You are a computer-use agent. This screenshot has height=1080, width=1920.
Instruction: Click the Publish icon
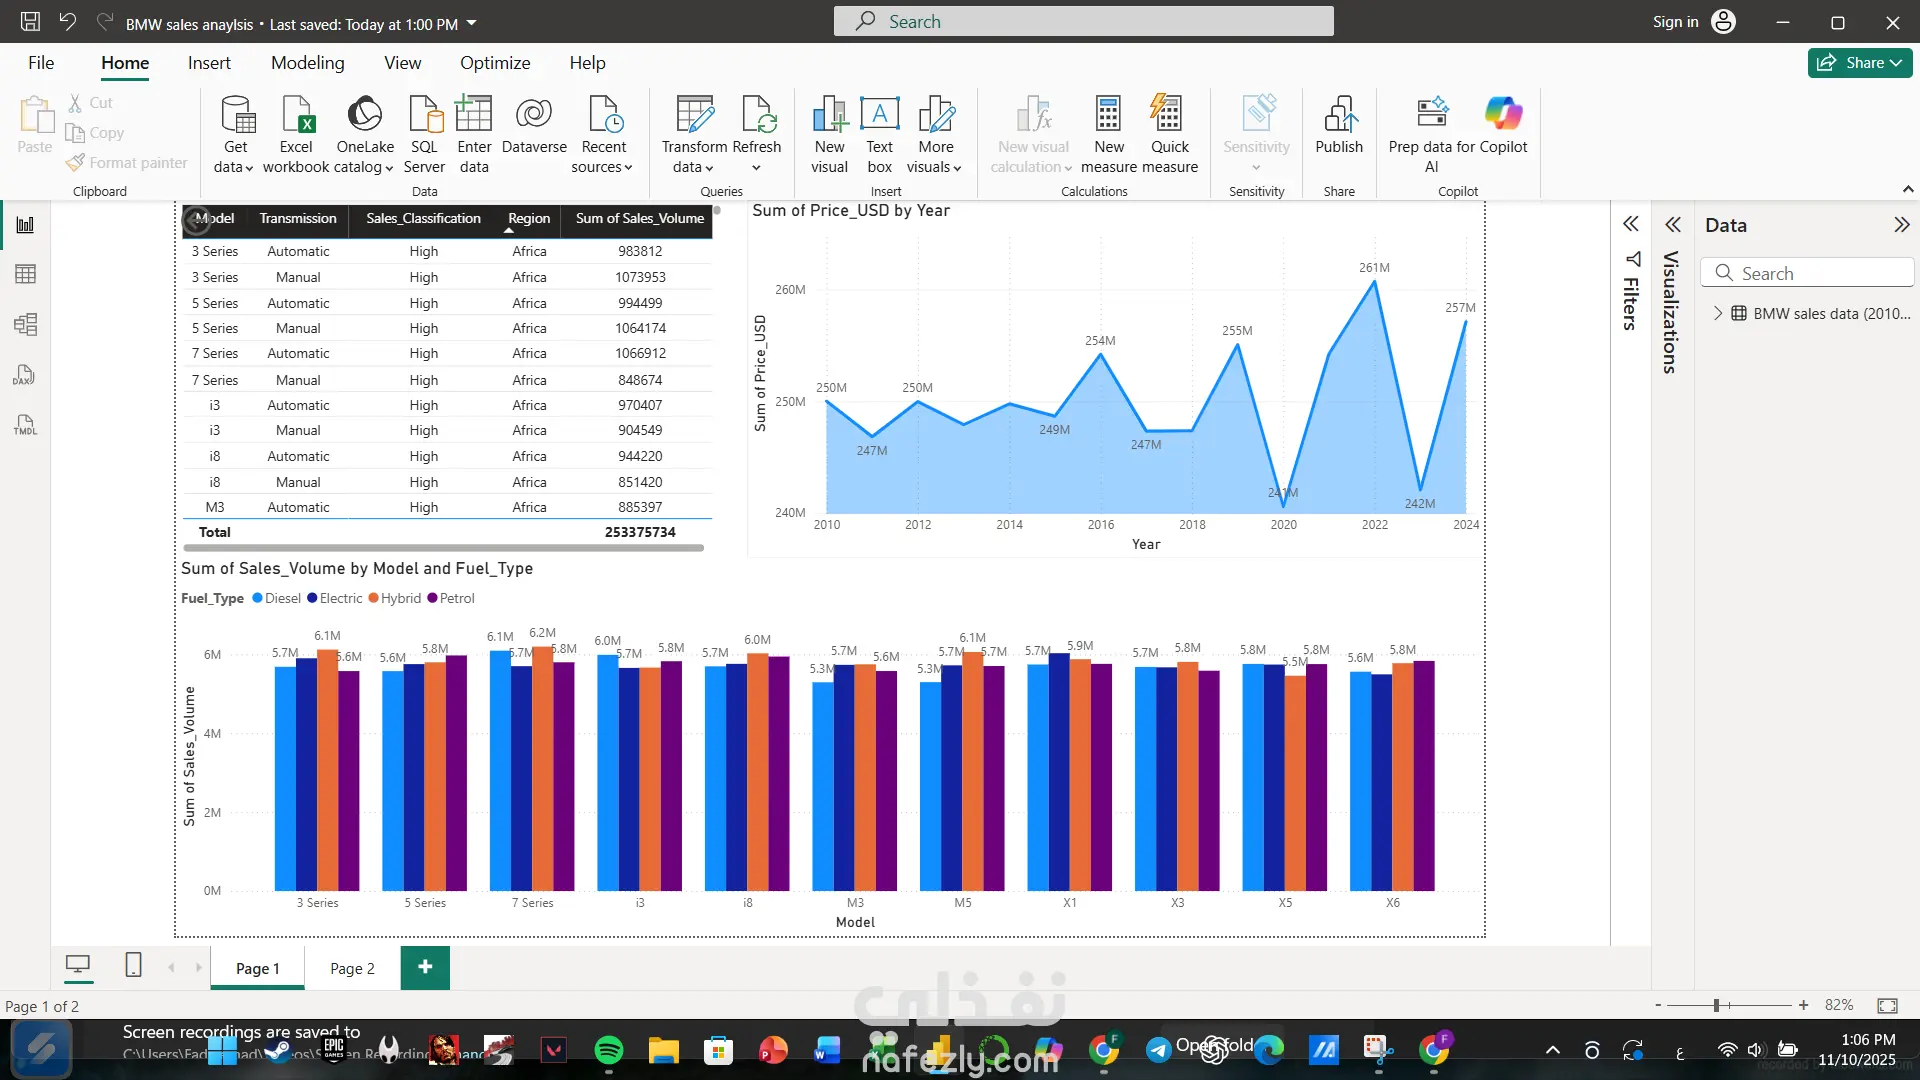1339,115
